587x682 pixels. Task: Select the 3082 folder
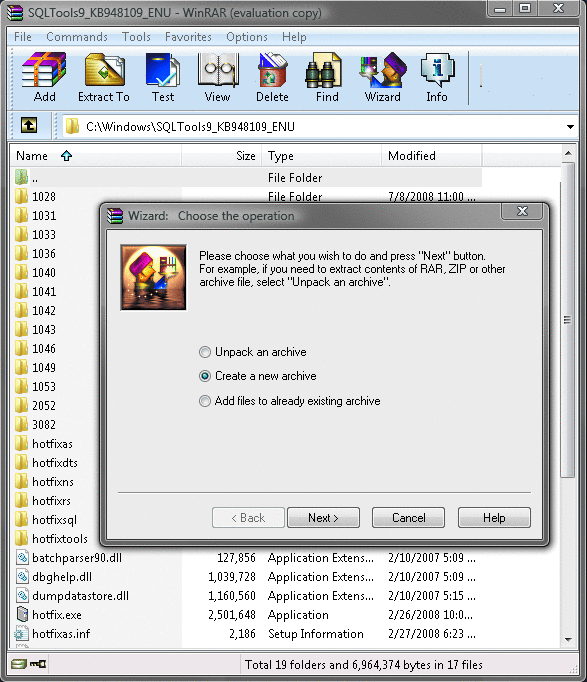(x=36, y=425)
